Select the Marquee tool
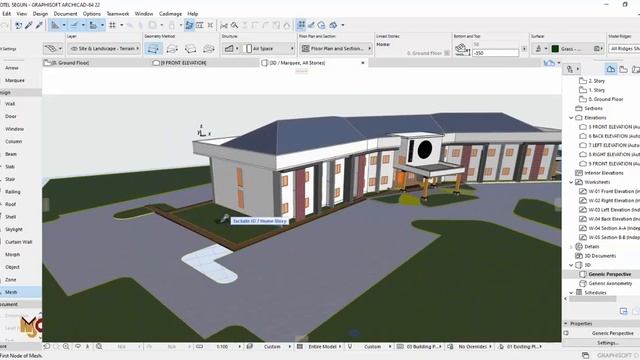The image size is (640, 360). 15,80
